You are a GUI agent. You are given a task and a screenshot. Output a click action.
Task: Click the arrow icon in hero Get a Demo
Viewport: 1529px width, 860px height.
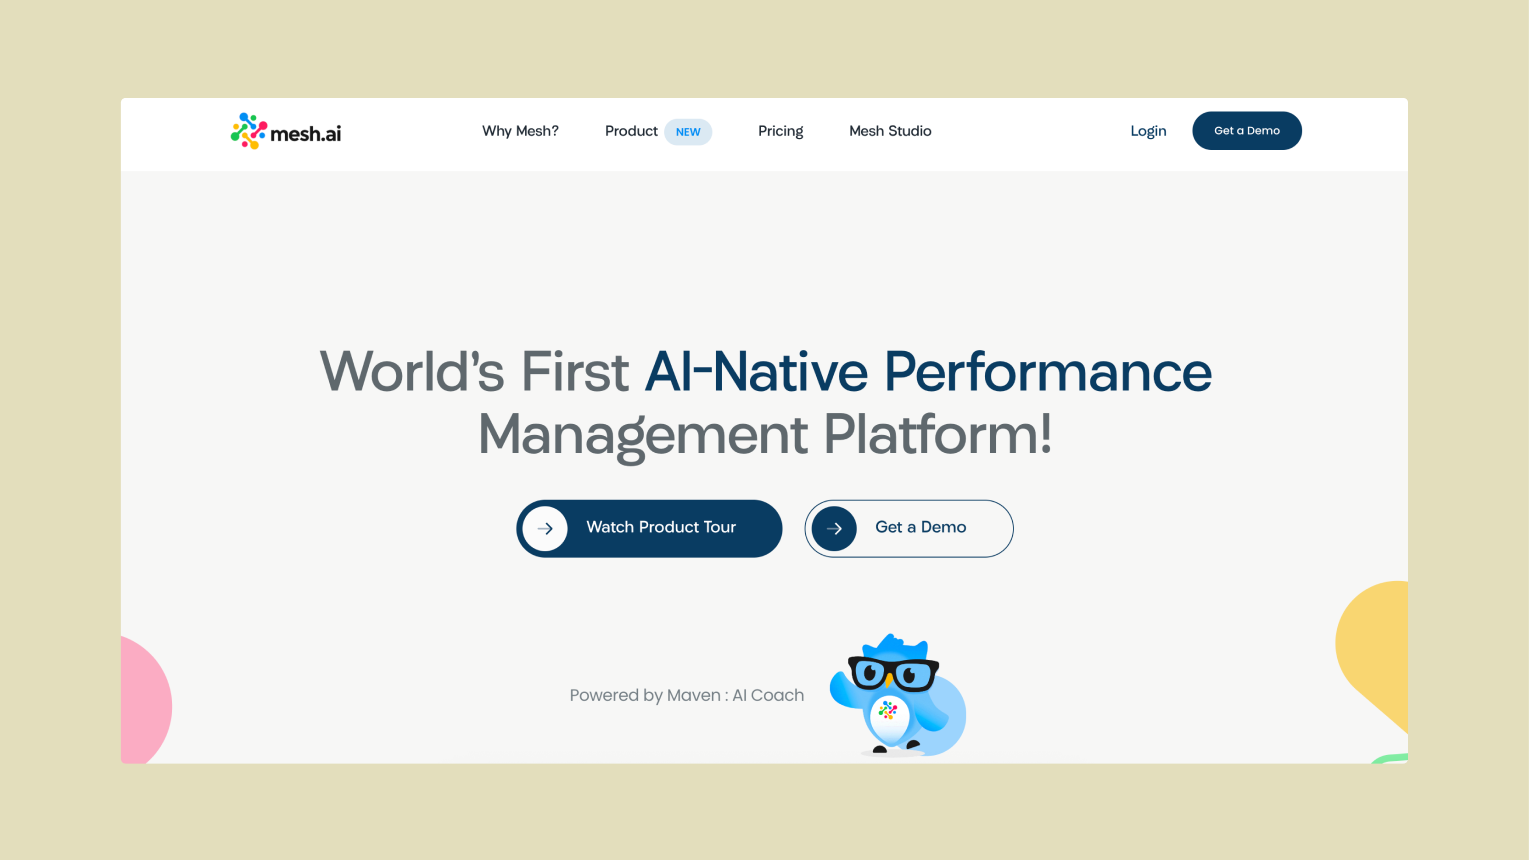[x=834, y=528]
